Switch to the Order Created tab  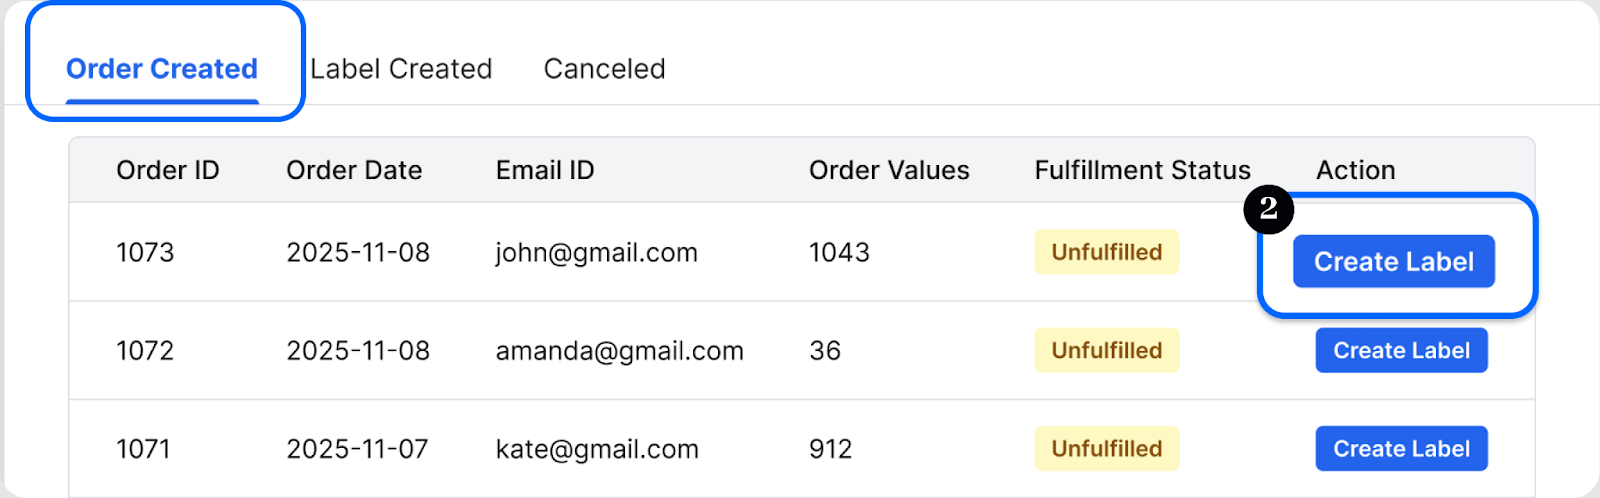(162, 69)
